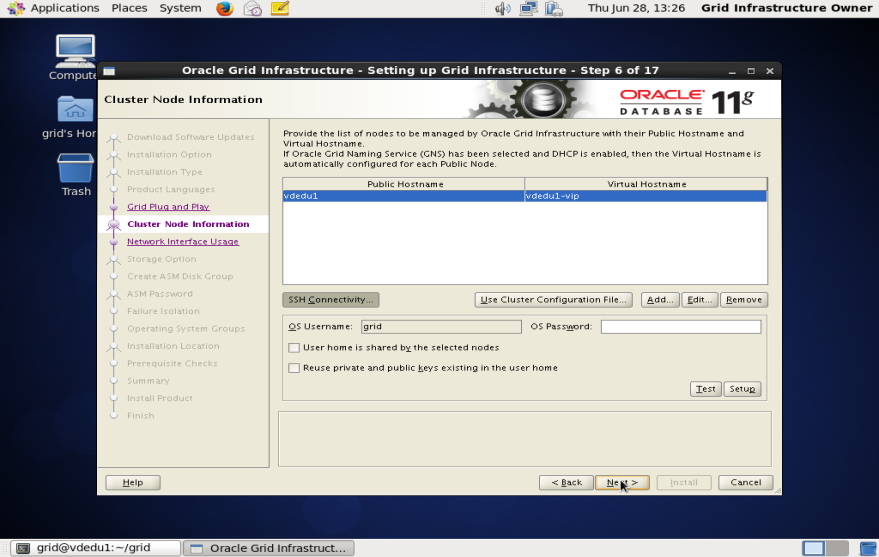Click the Edit node button
The width and height of the screenshot is (879, 557).
(700, 300)
